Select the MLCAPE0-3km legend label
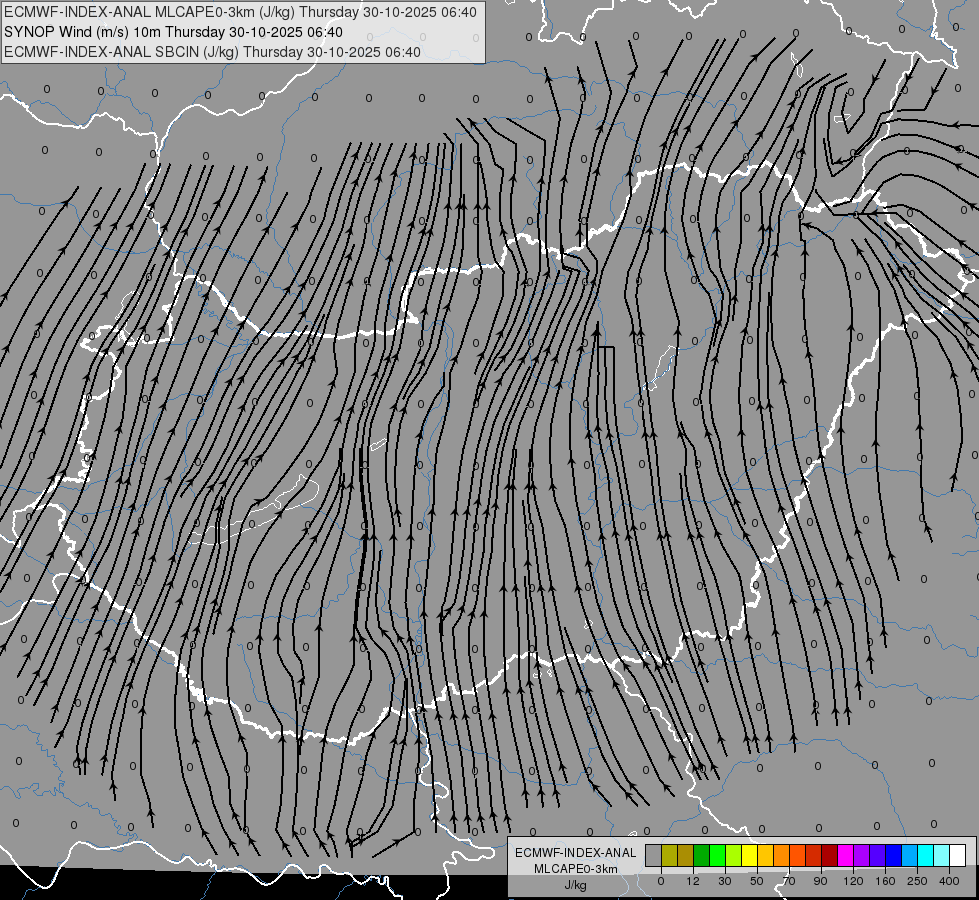The height and width of the screenshot is (900, 979). (576, 869)
